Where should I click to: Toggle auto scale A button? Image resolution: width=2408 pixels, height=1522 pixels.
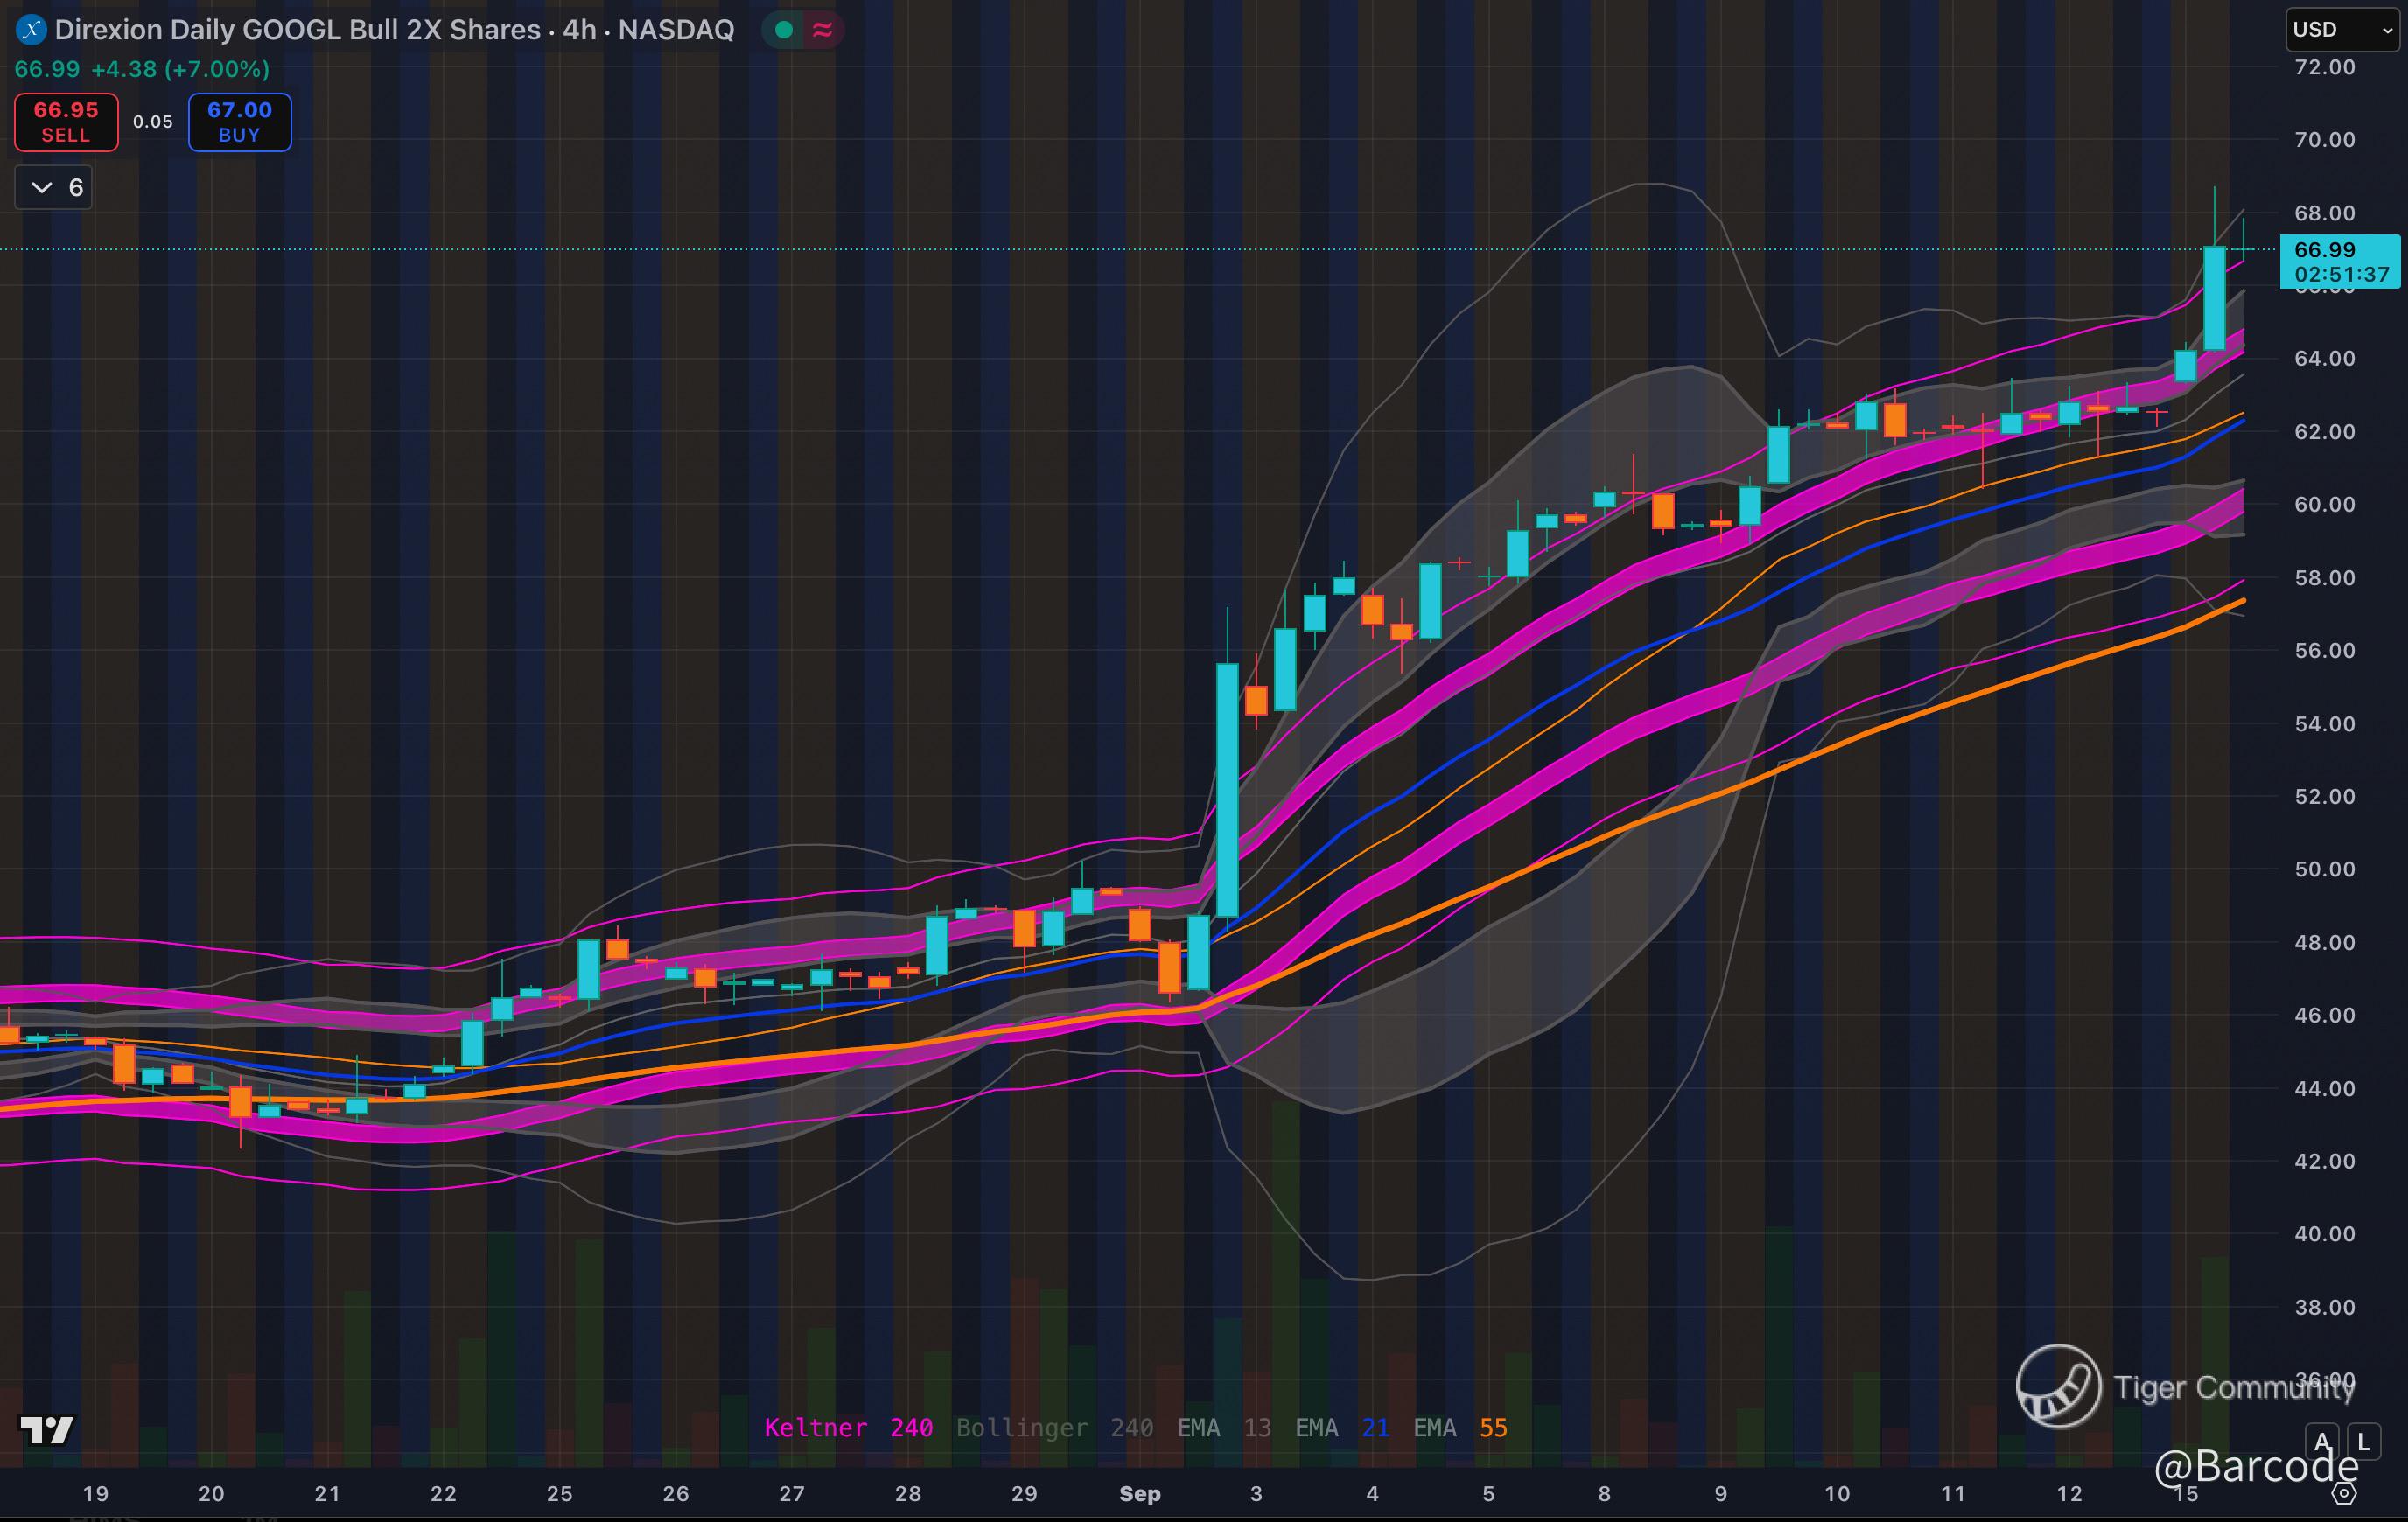pyautogui.click(x=2322, y=1442)
